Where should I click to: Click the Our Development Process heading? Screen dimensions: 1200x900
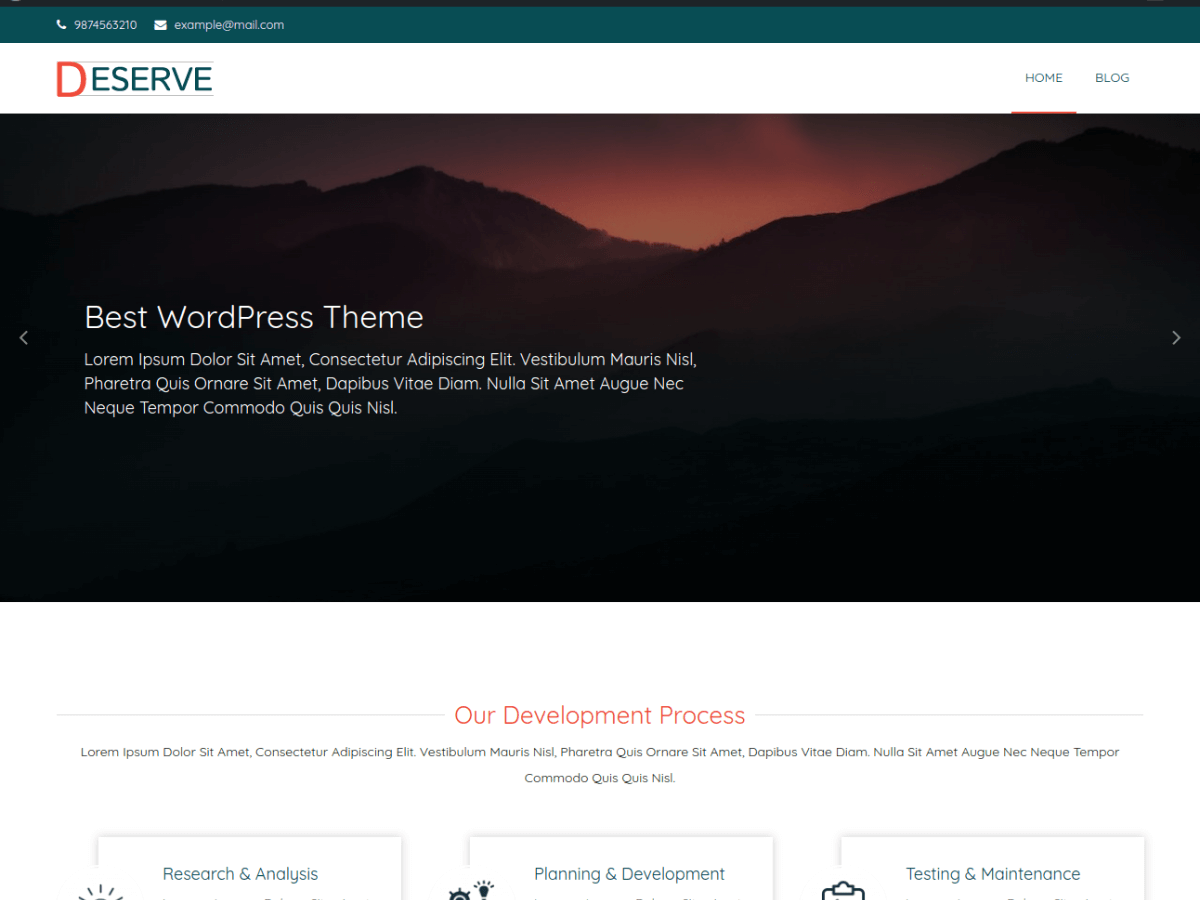599,715
